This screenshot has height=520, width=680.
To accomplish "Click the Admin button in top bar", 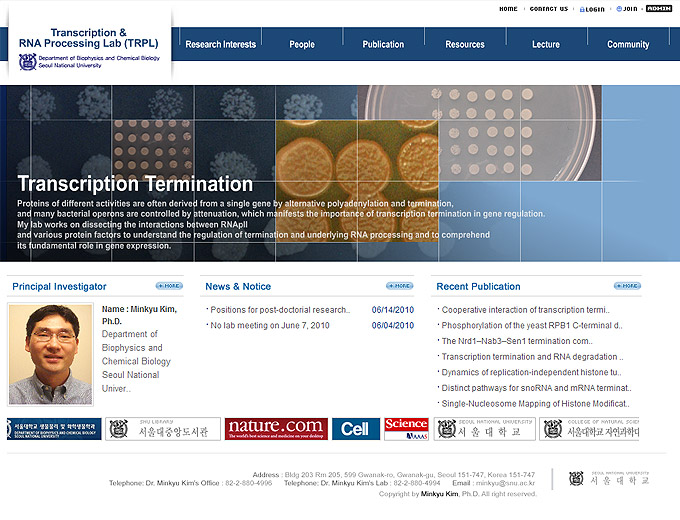I will pos(658,9).
